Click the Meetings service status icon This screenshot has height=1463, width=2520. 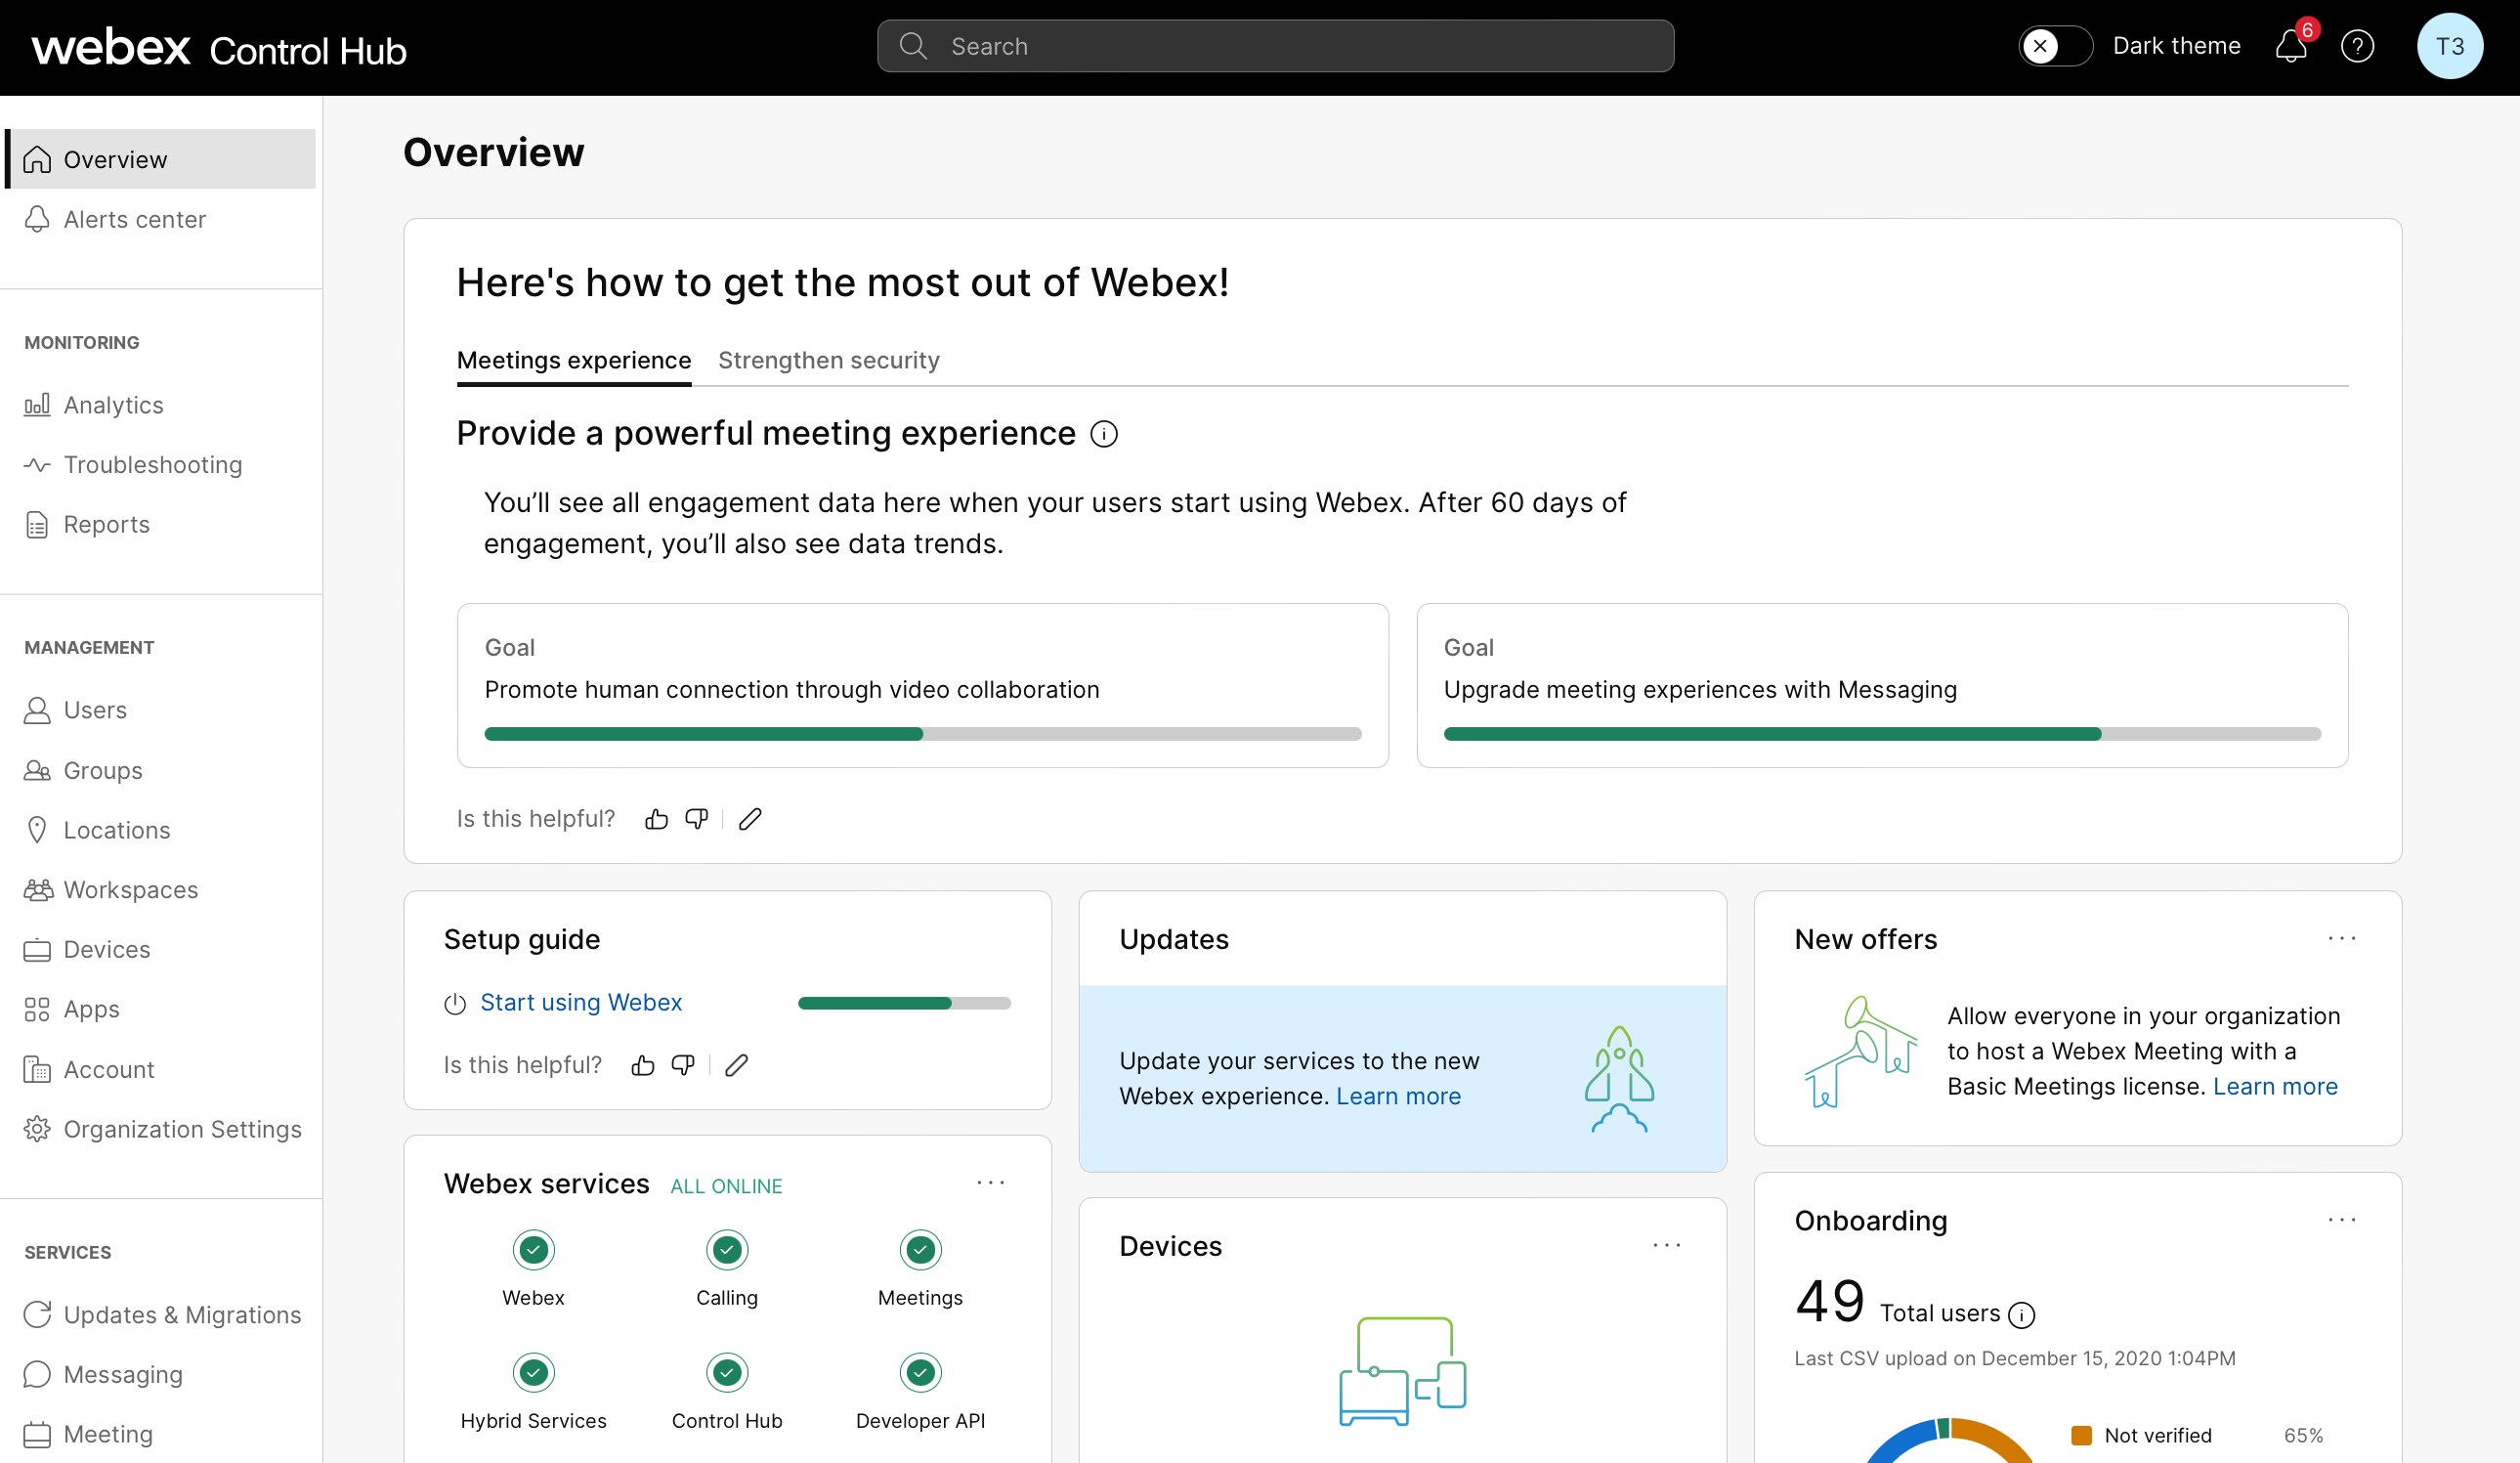click(x=920, y=1250)
